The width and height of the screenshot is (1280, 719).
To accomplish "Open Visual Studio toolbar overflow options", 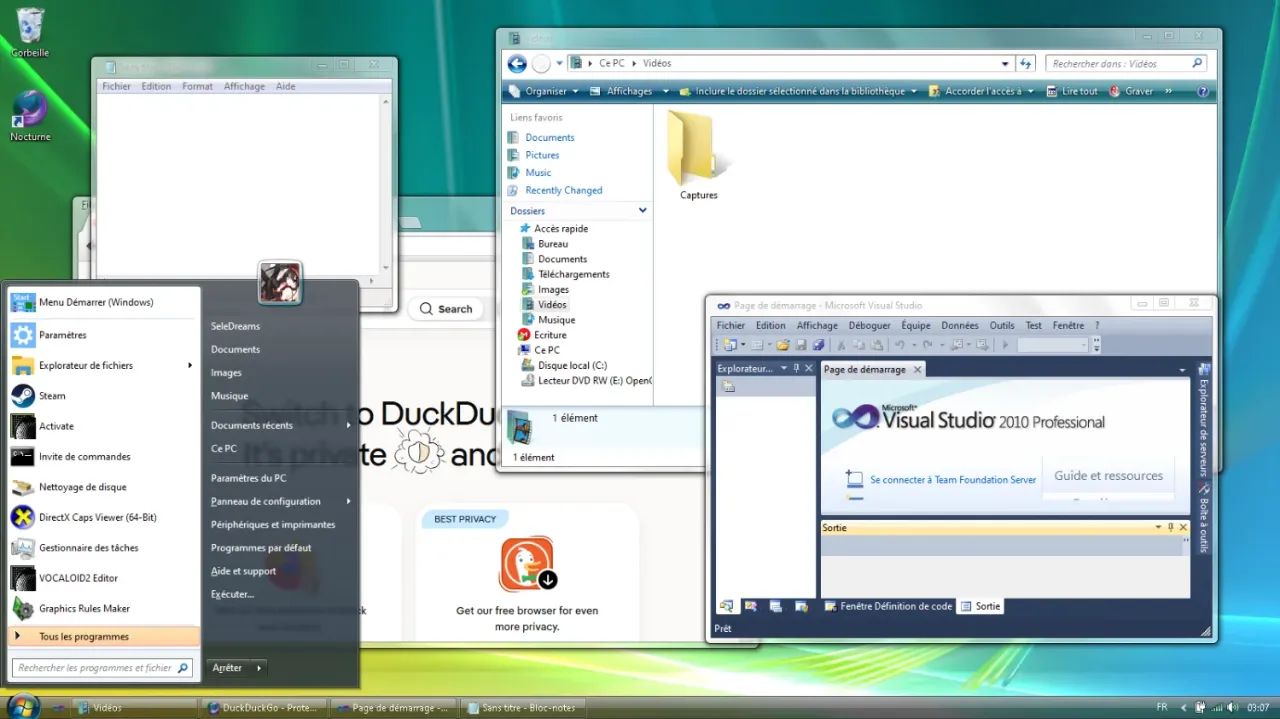I will [x=1097, y=345].
